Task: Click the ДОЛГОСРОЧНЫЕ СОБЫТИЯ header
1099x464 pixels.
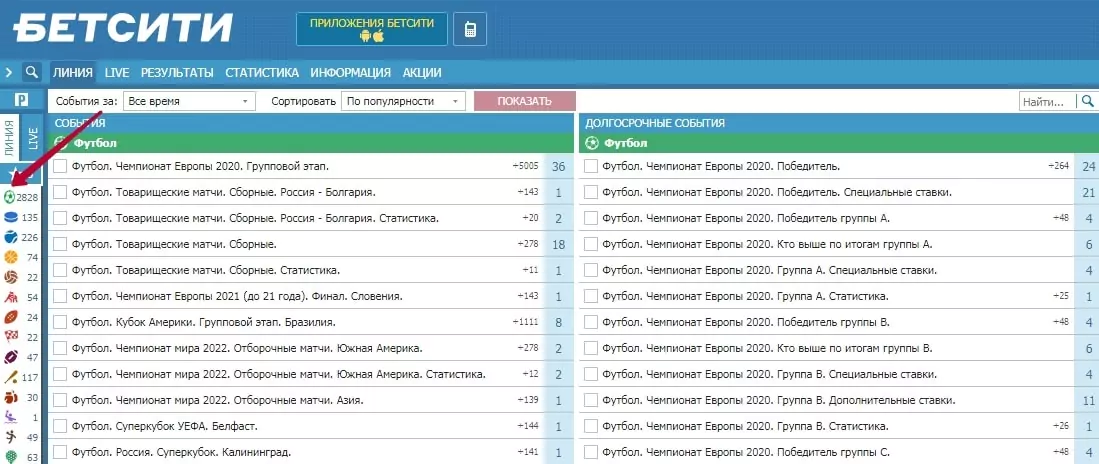Action: point(655,123)
